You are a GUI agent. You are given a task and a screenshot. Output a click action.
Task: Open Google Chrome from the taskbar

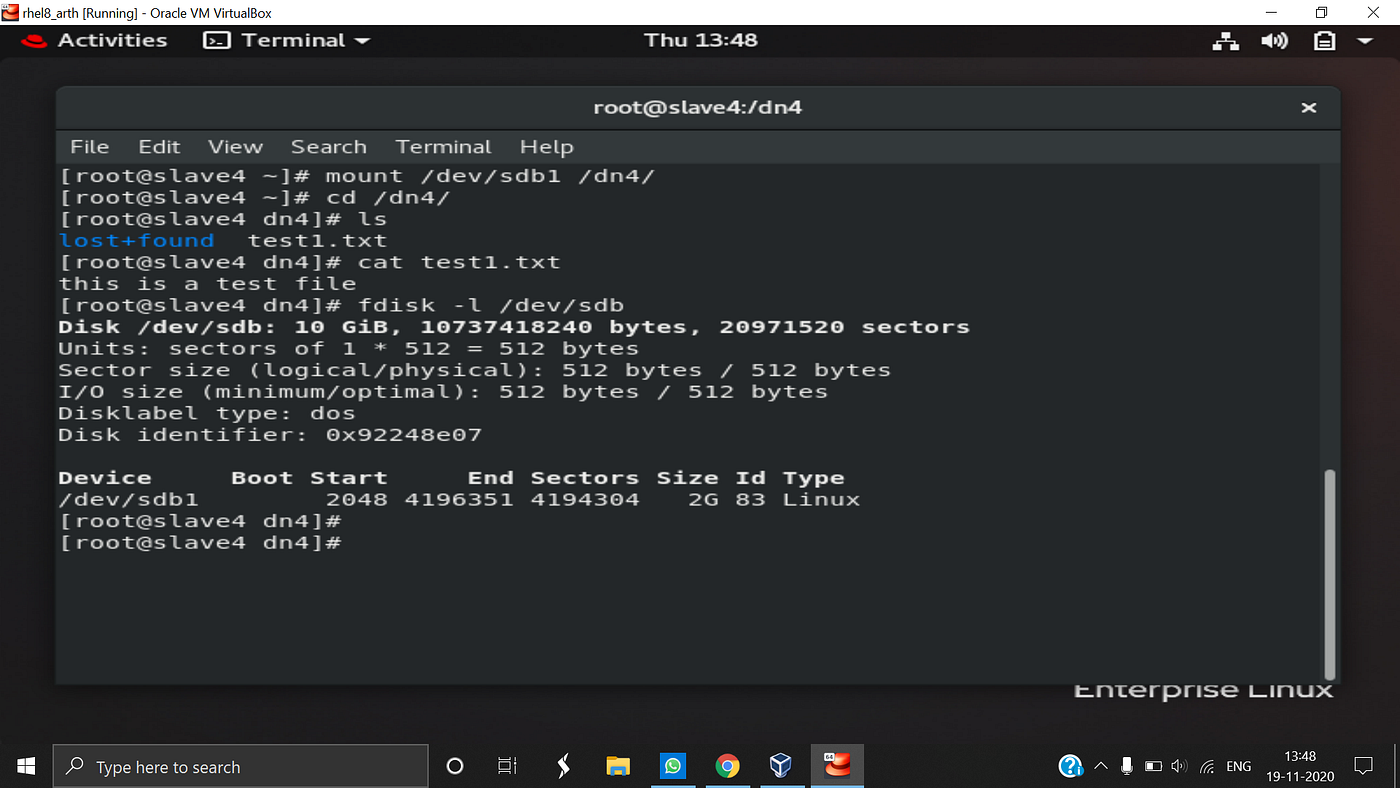(x=727, y=766)
